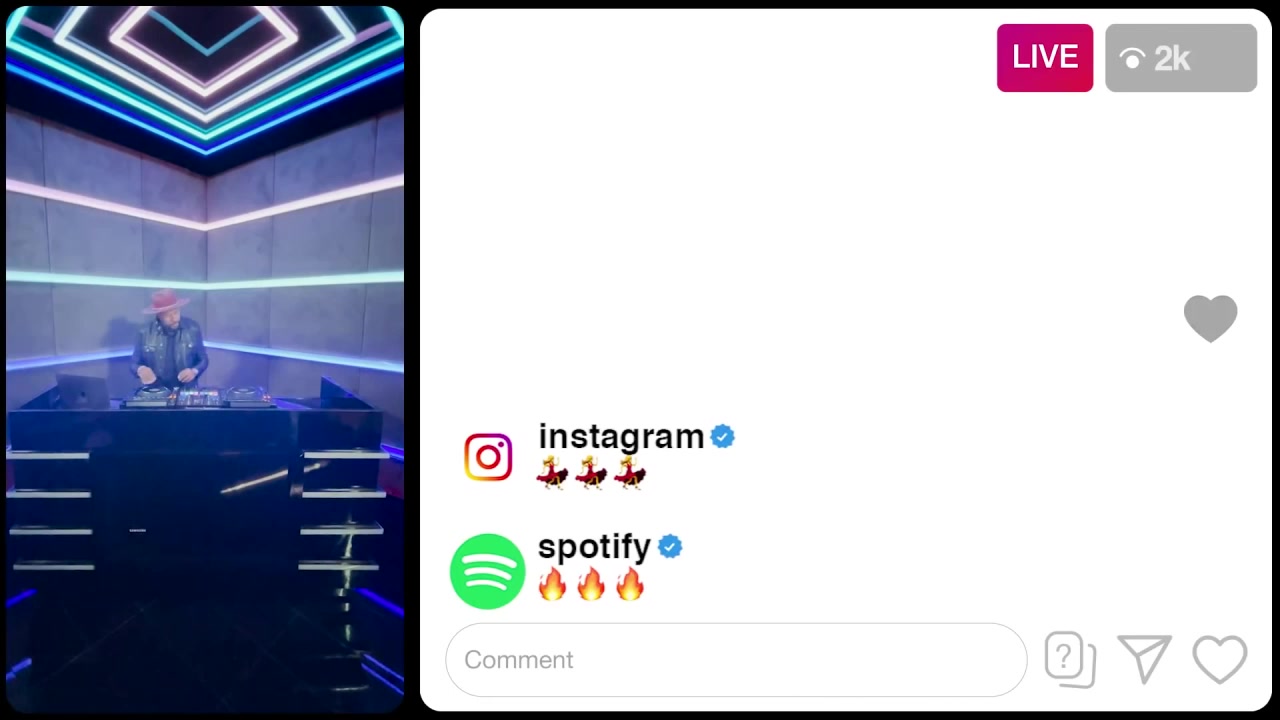Click the verified badge beside instagram
This screenshot has height=720, width=1280.
722,437
